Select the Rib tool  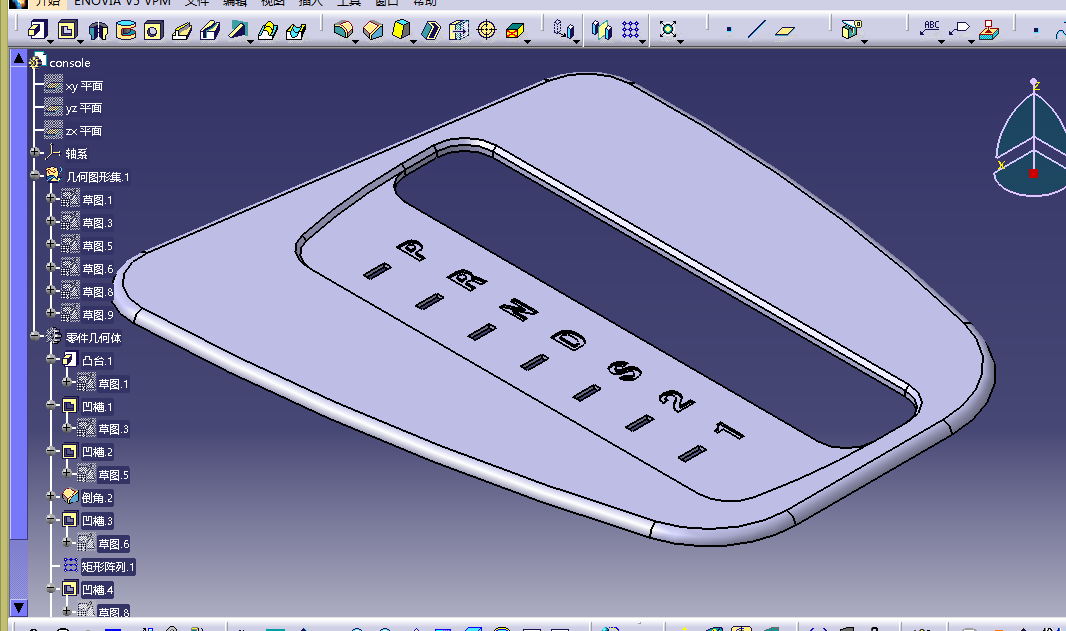coord(182,30)
